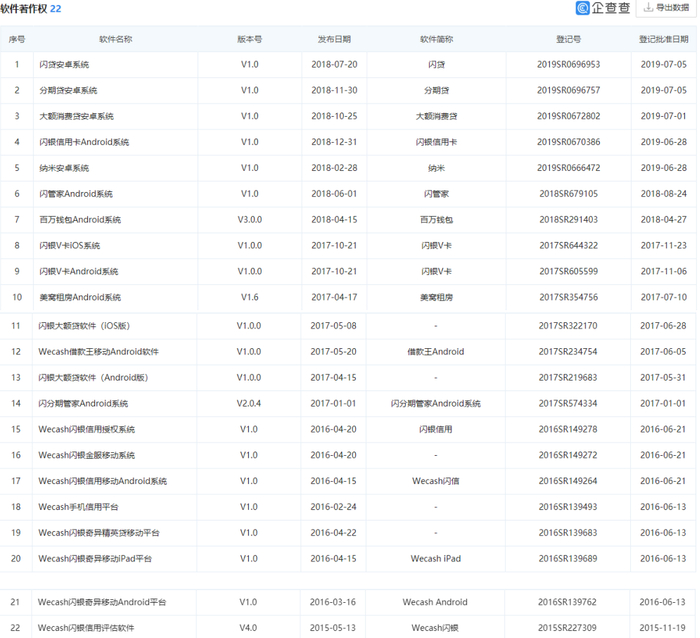Image resolution: width=700 pixels, height=638 pixels.
Task: Click the software name 闪分期管家Android系统 in row 14
Action: tap(83, 404)
